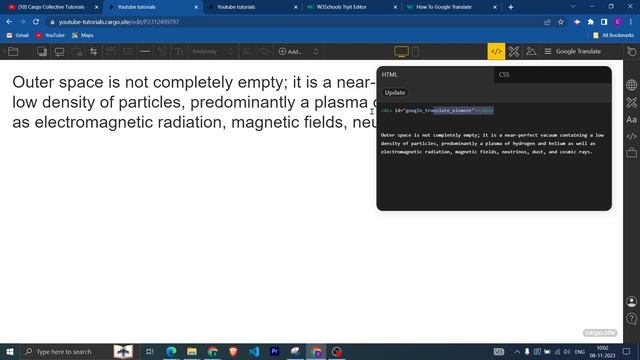The height and width of the screenshot is (360, 640).
Task: Switch to W3Schools Tryit Editor tab
Action: [x=352, y=7]
